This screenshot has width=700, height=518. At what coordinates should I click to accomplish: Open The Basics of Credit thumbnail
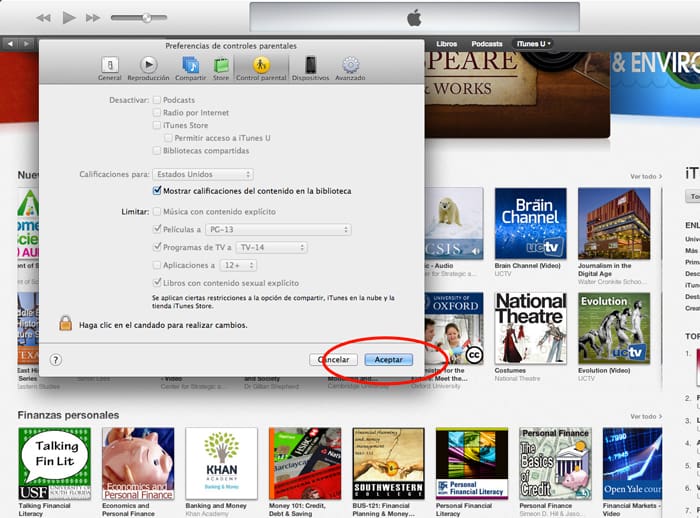pos(555,464)
